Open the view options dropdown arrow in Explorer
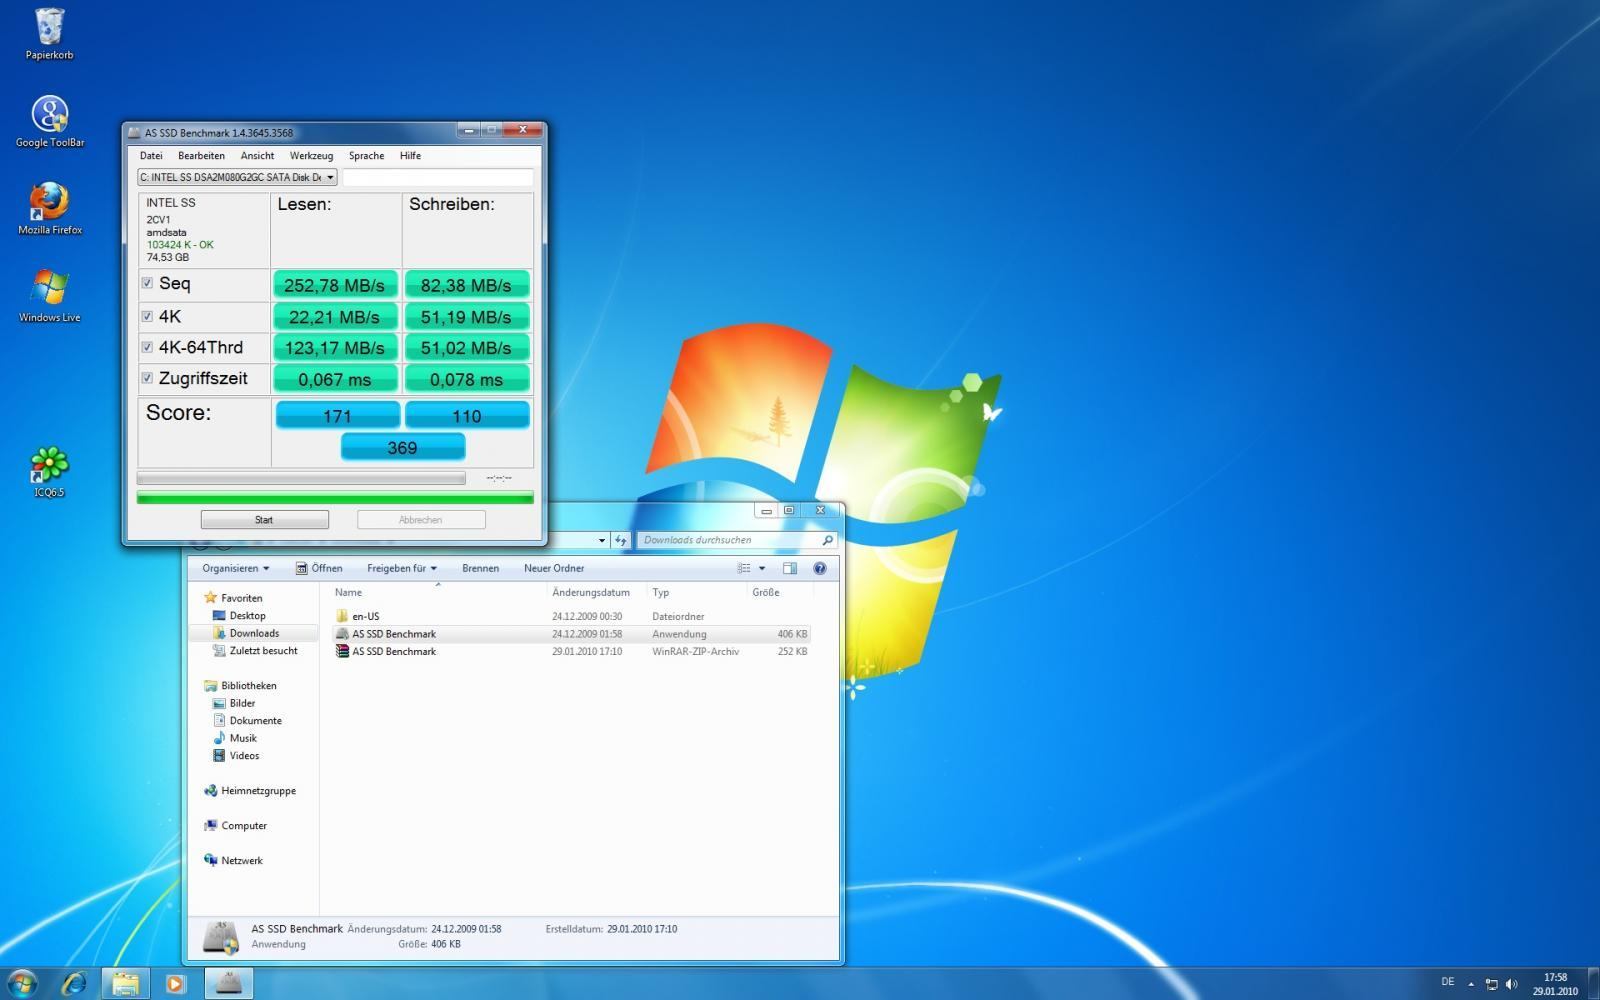The image size is (1600, 1000). pyautogui.click(x=762, y=568)
